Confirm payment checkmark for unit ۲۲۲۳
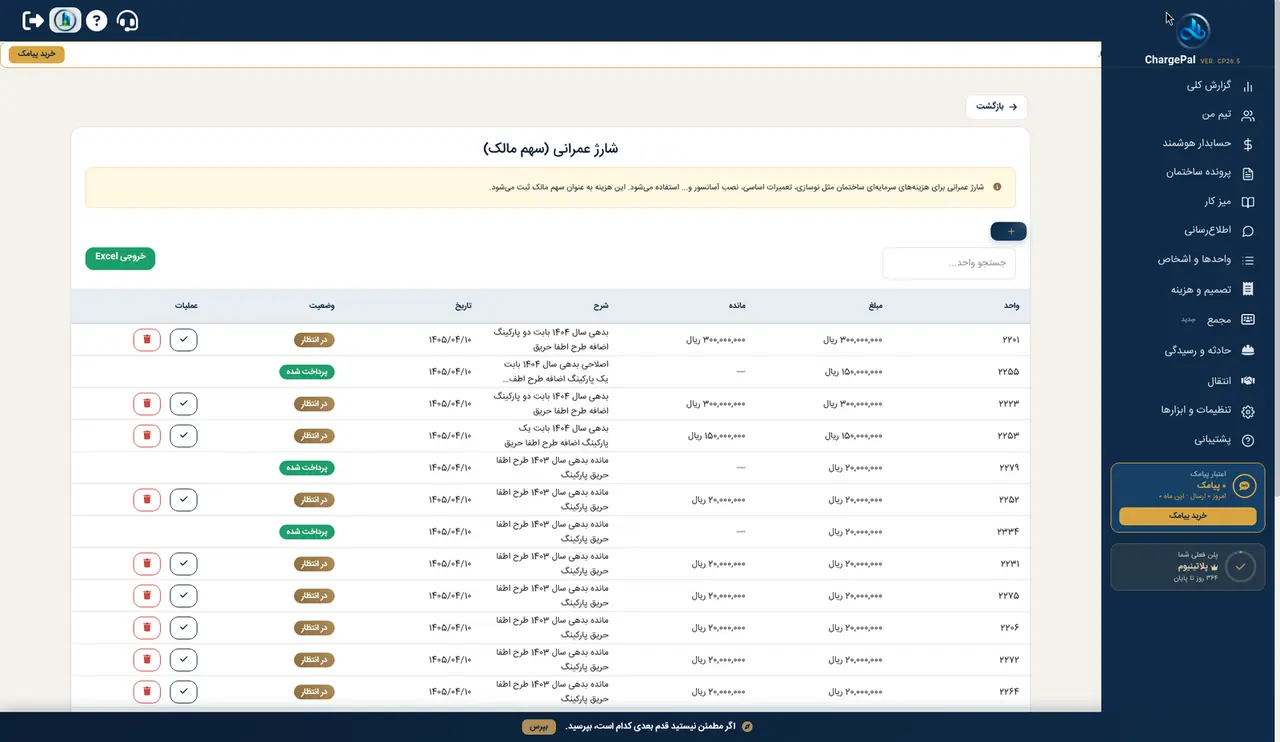Viewport: 1280px width, 742px height. [183, 403]
